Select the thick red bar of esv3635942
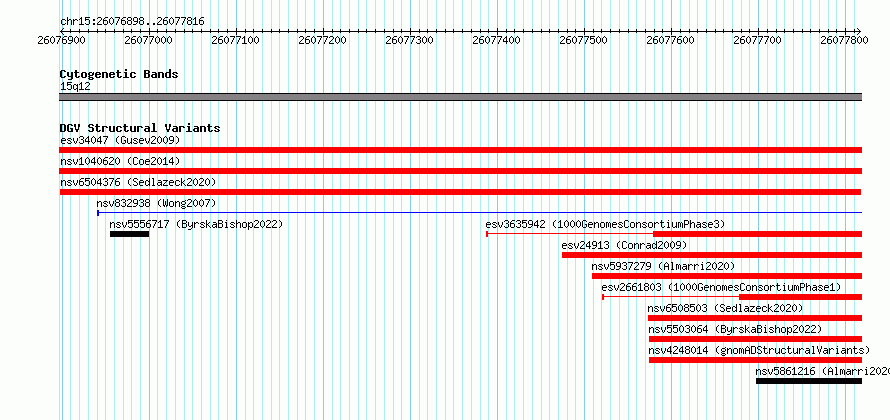890x420 pixels. [x=757, y=234]
